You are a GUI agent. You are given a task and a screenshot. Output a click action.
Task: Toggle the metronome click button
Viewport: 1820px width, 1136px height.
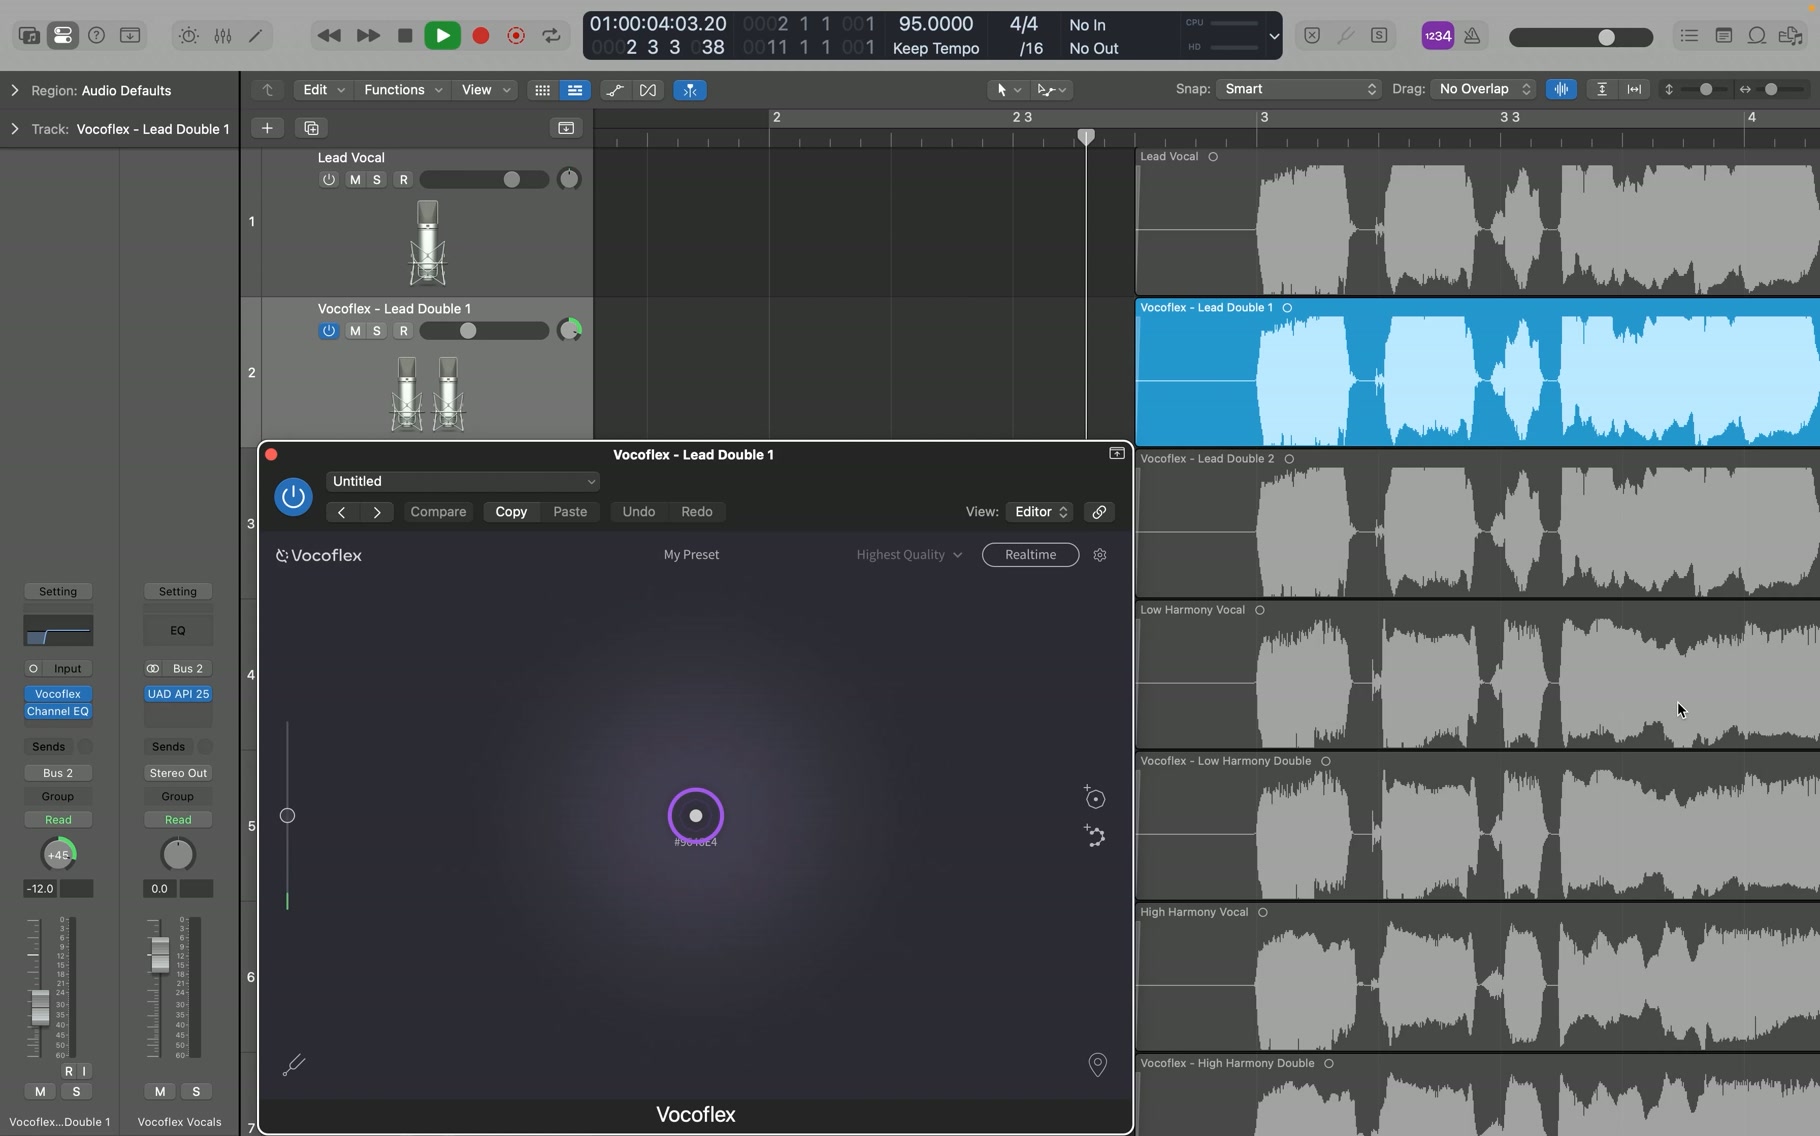1472,36
